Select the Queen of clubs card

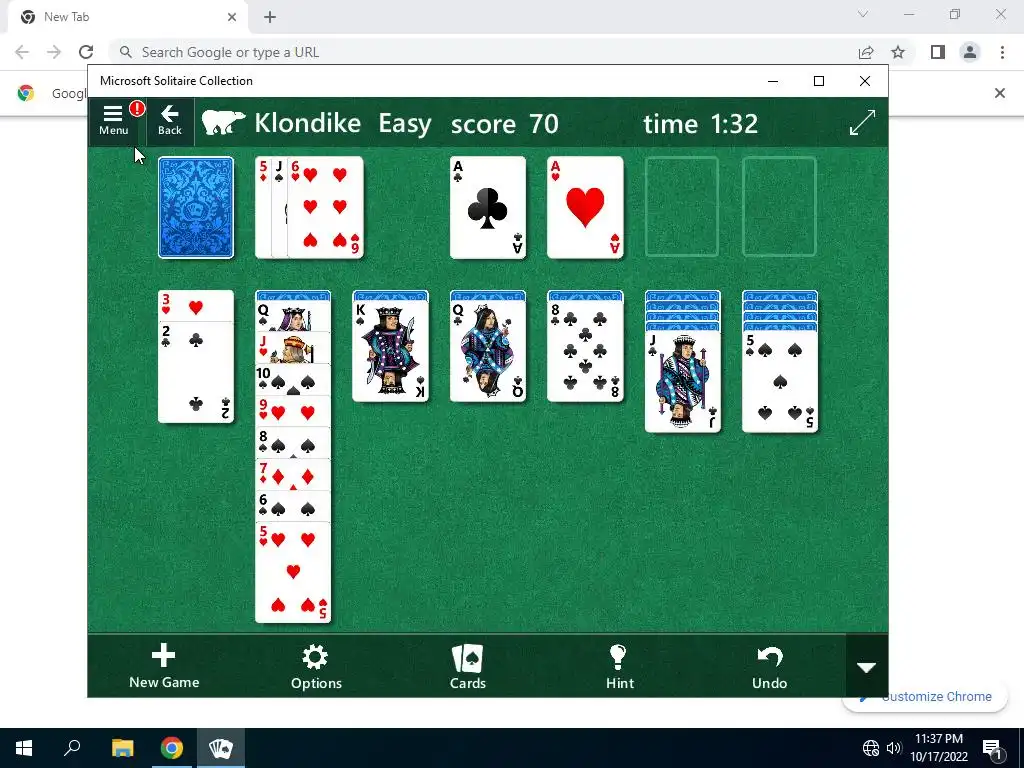(488, 351)
